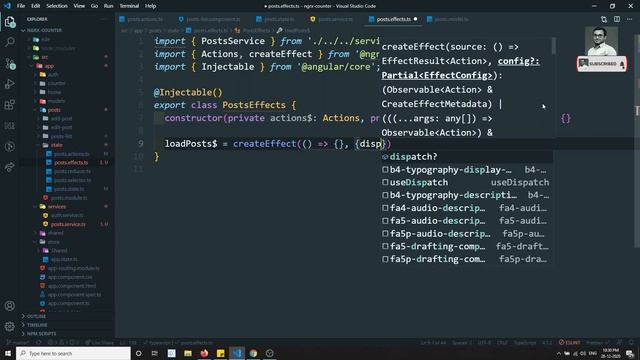Open the Help menu
Screen dimensions: 640x360
(x=150, y=6)
